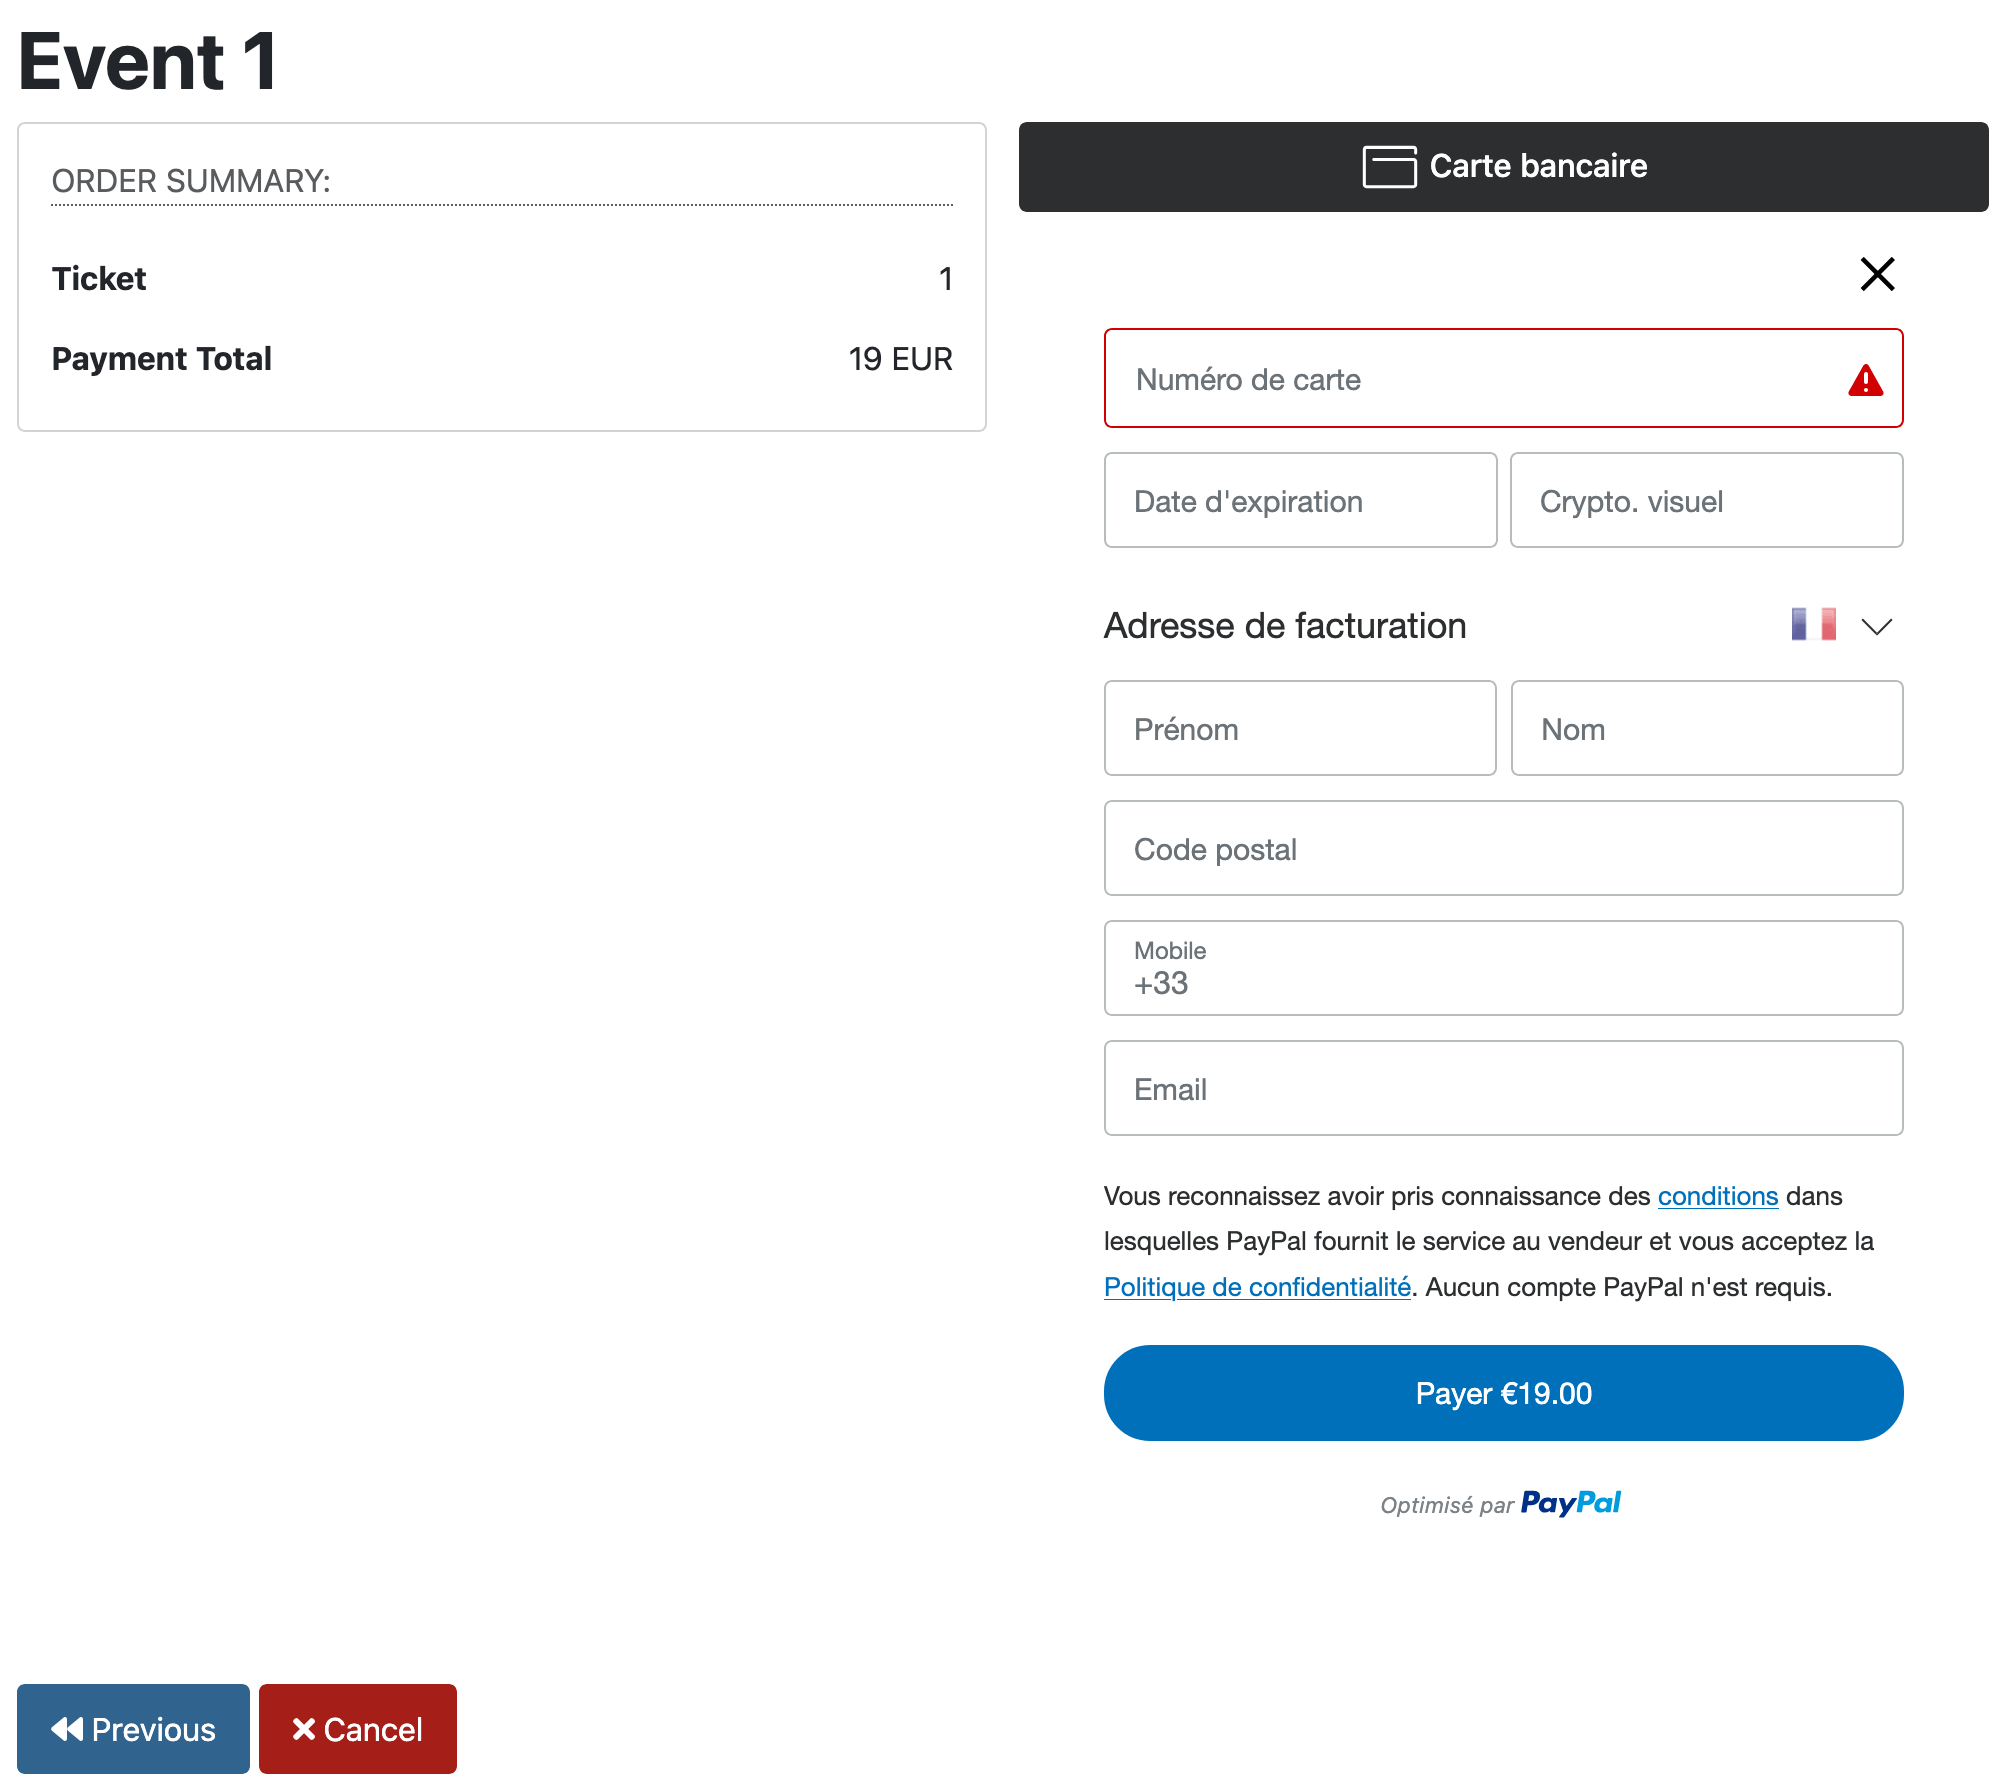Image resolution: width=2010 pixels, height=1788 pixels.
Task: Click the bank card icon on Carte bancaire header
Action: click(1390, 166)
